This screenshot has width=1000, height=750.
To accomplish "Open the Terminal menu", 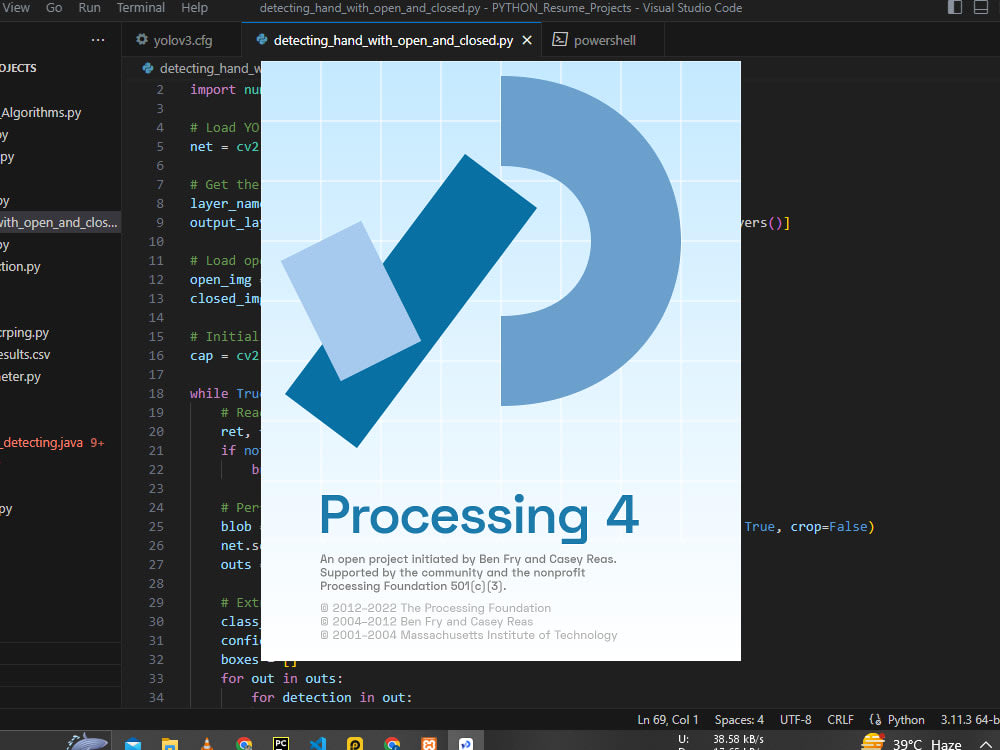I will coord(141,8).
